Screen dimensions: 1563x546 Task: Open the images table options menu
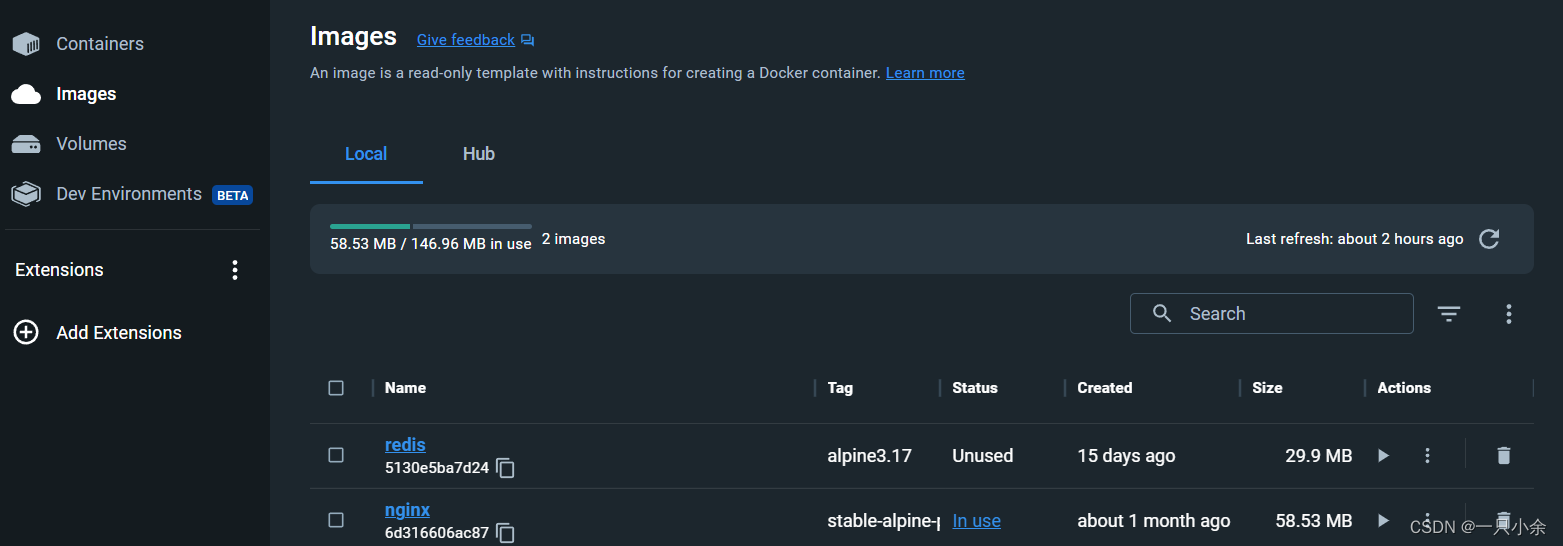(1509, 314)
